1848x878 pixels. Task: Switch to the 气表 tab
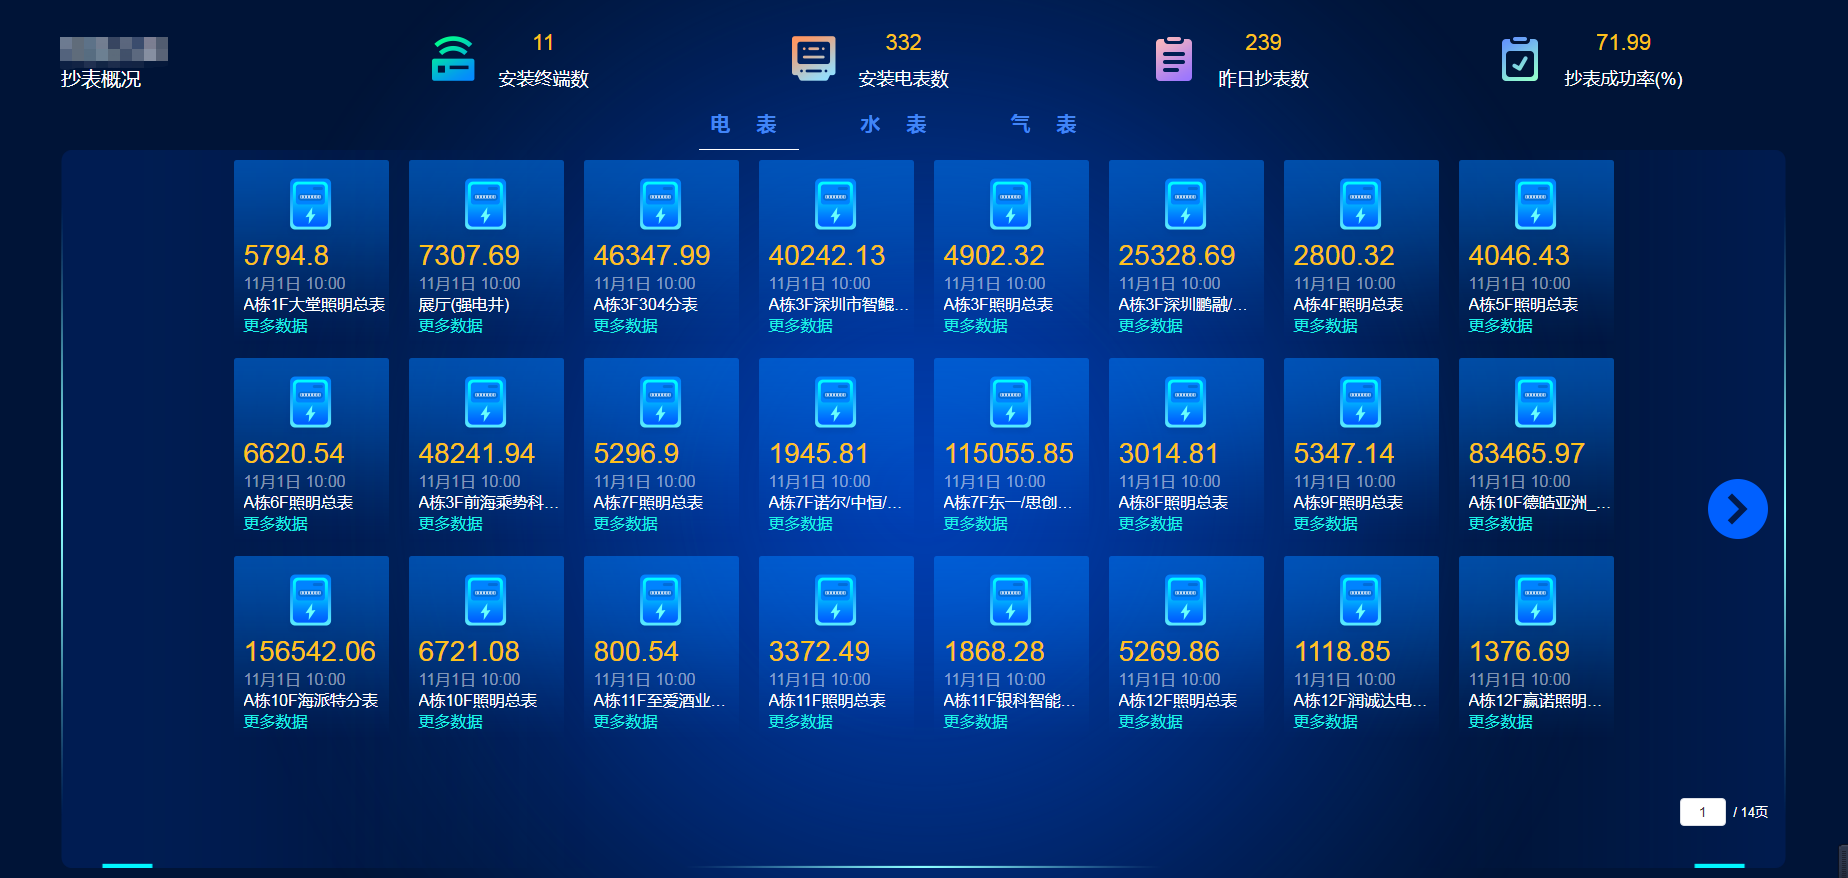(1043, 125)
